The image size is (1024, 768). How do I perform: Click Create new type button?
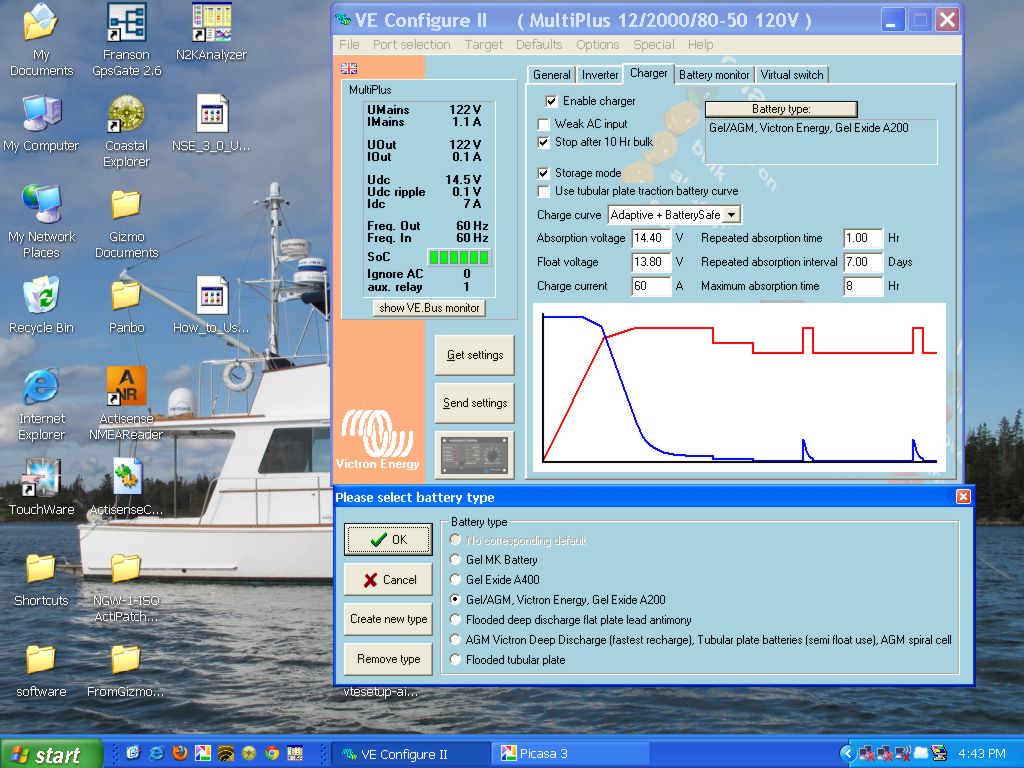pos(388,619)
